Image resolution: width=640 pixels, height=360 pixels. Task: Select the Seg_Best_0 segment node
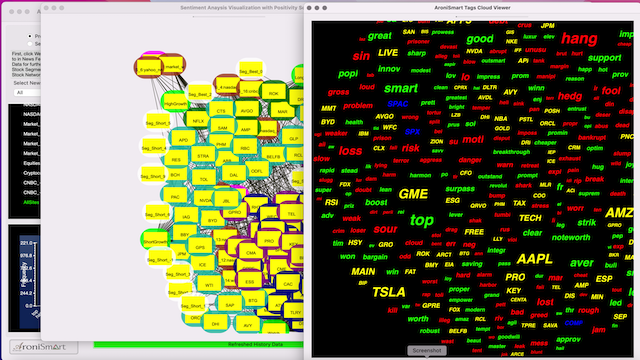click(251, 71)
